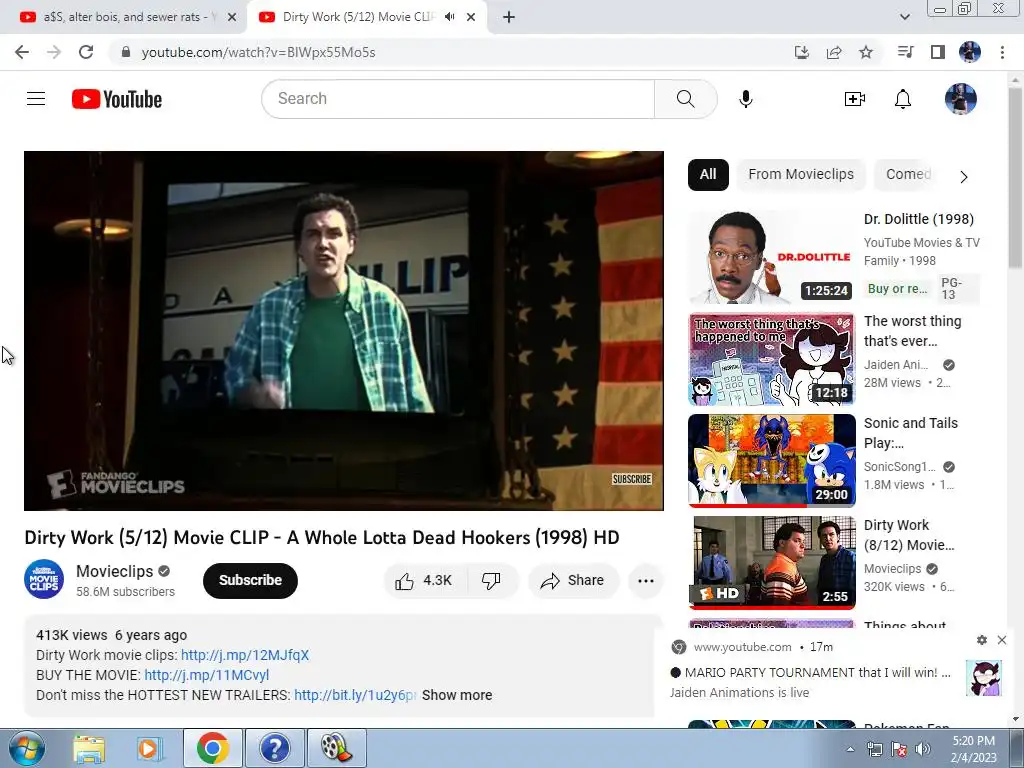Go back with browser back arrow
The width and height of the screenshot is (1024, 768).
point(22,52)
